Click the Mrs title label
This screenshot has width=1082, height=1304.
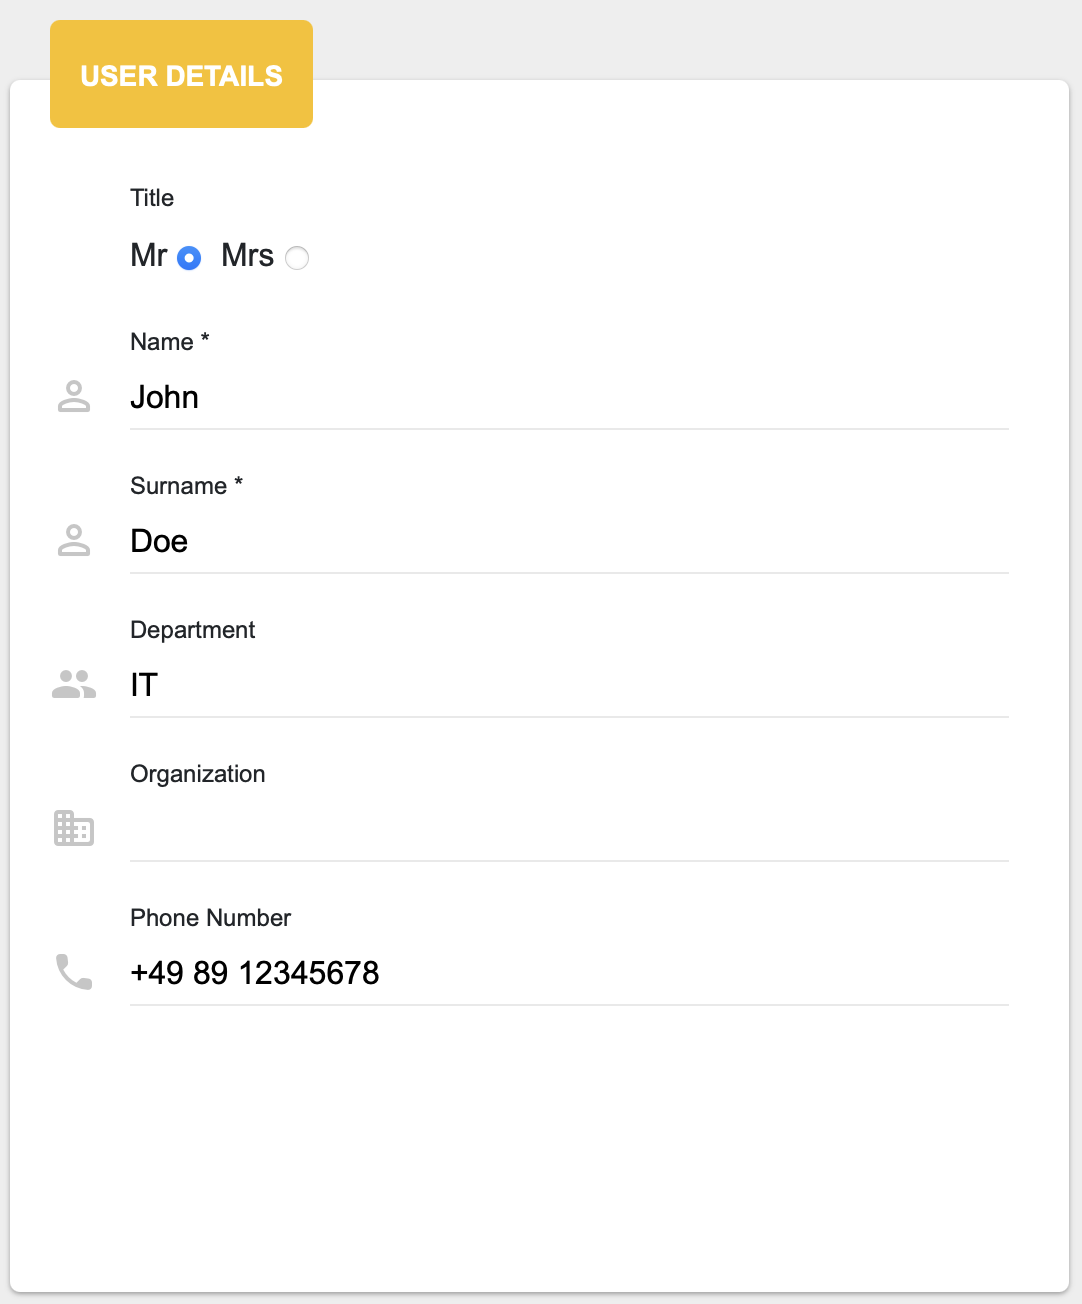pos(247,255)
